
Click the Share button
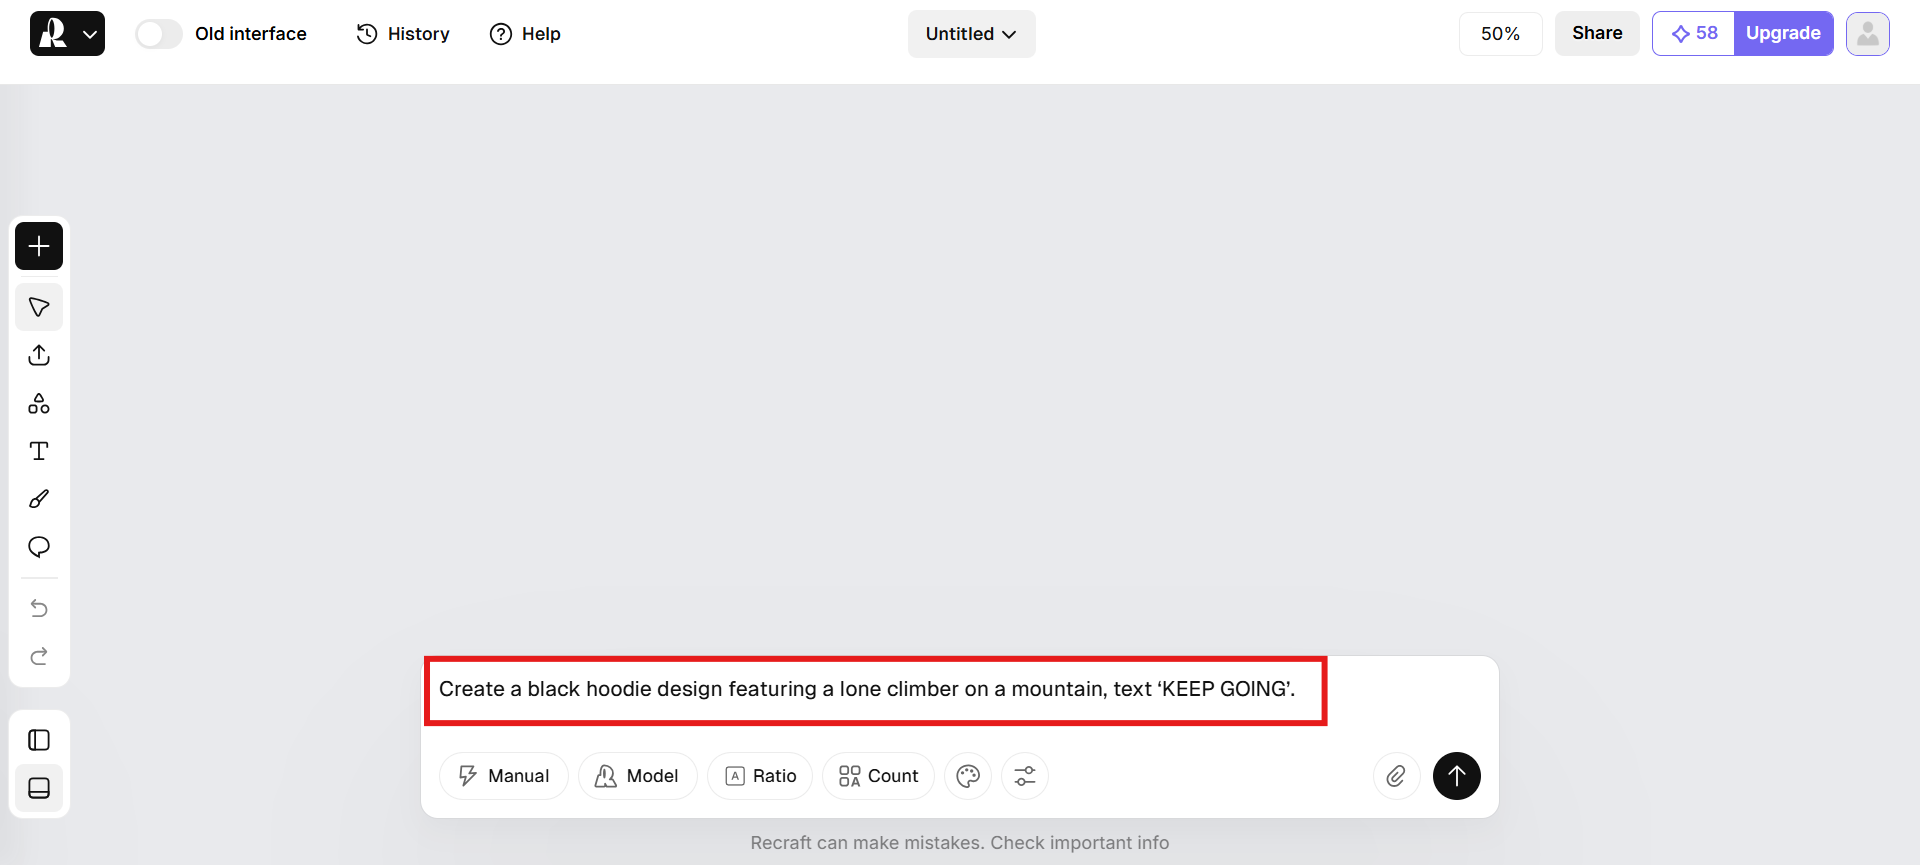[x=1597, y=34]
